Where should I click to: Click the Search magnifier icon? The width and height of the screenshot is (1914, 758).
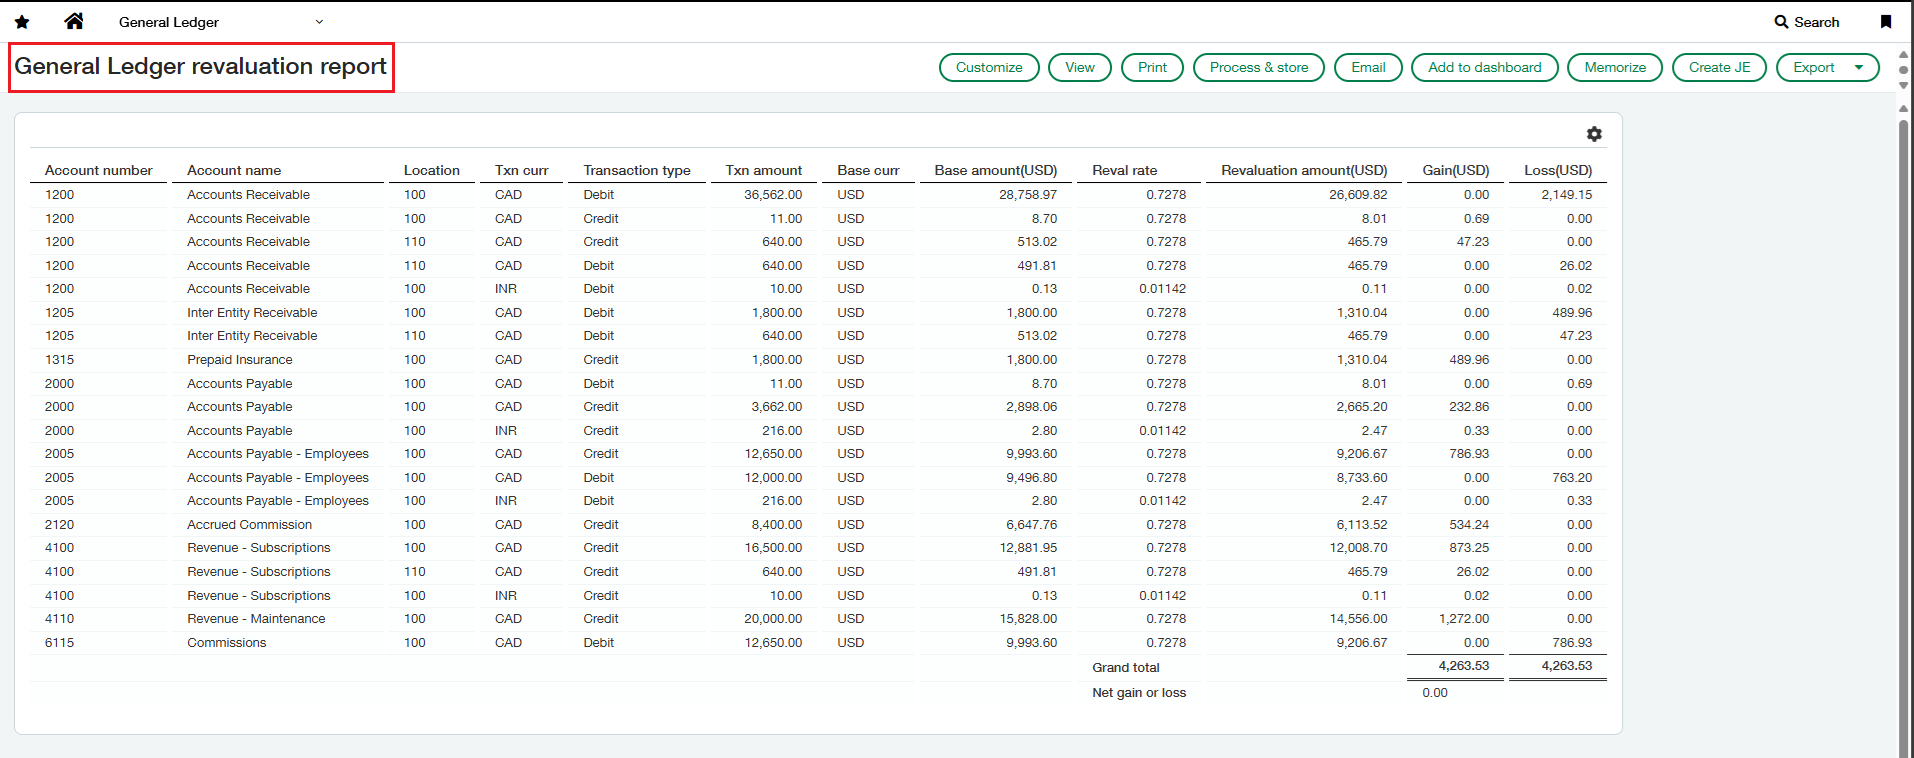(1781, 22)
